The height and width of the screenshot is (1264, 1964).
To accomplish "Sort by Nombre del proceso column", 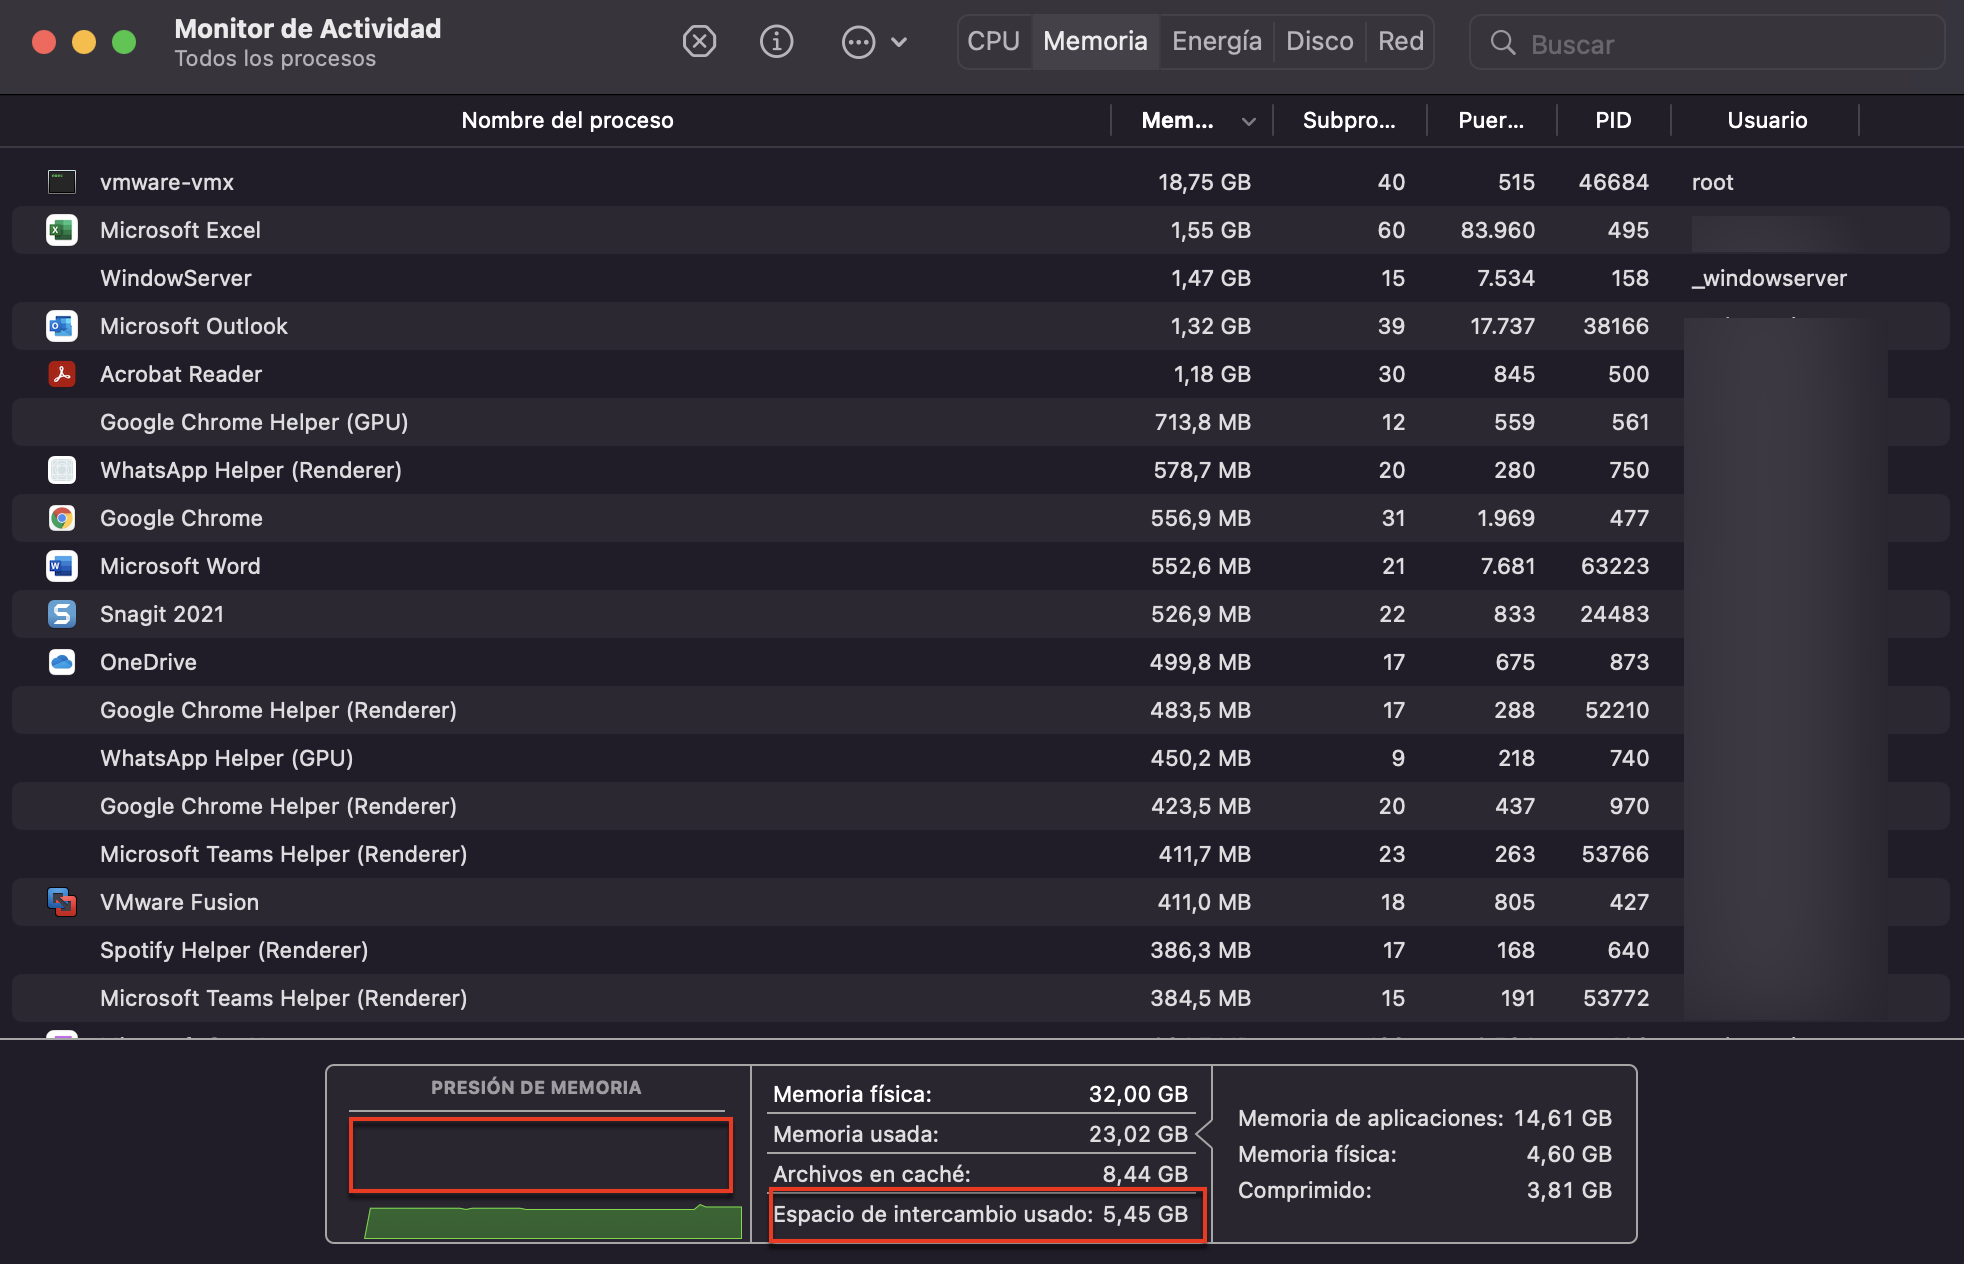I will click(x=567, y=120).
